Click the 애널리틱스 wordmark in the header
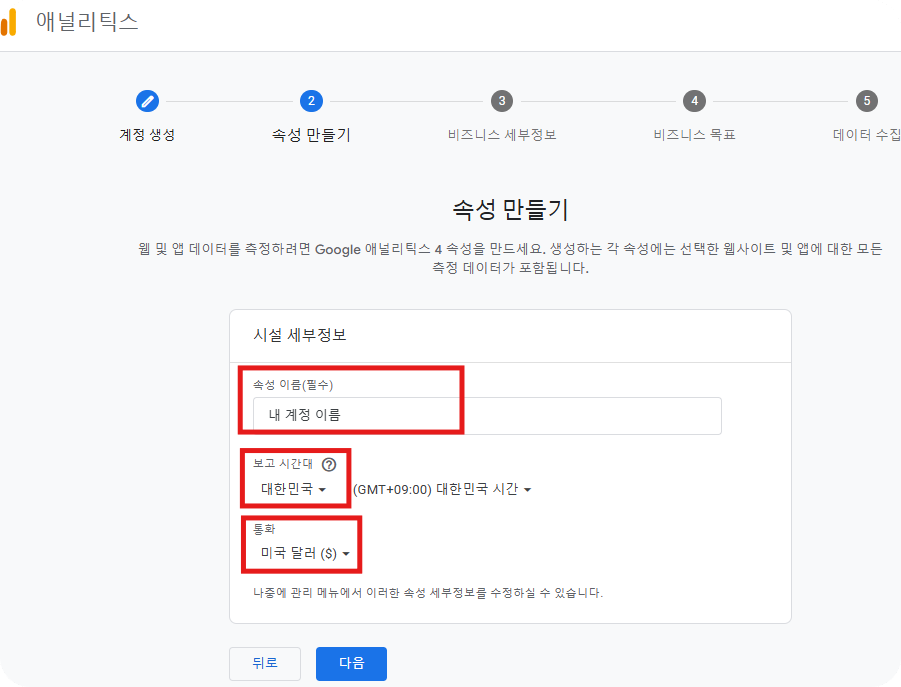Screen dimensions: 901x687 point(86,21)
